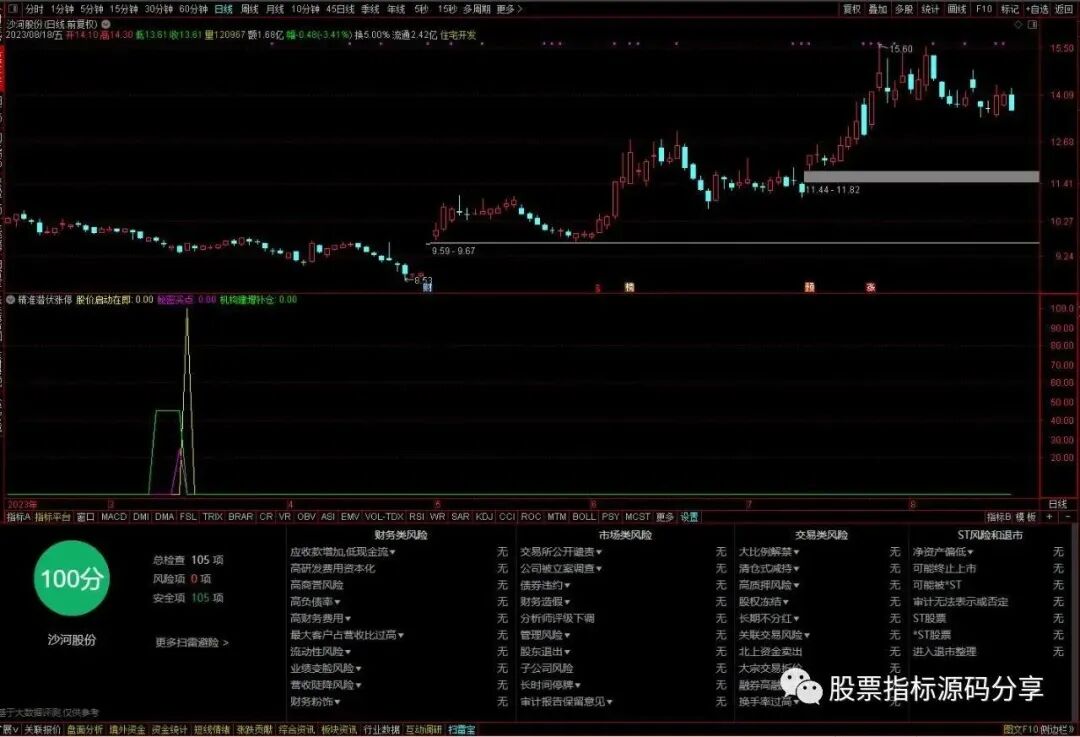Expand 财务造假 risk item
The image size is (1080, 737).
tap(546, 602)
